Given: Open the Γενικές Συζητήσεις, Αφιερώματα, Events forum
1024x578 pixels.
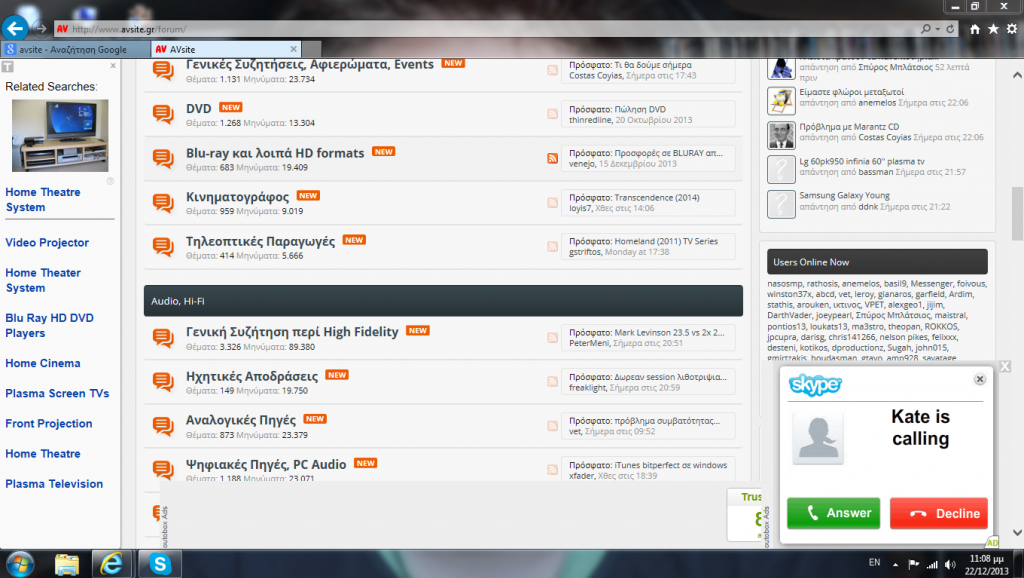Looking at the screenshot, I should tap(310, 65).
